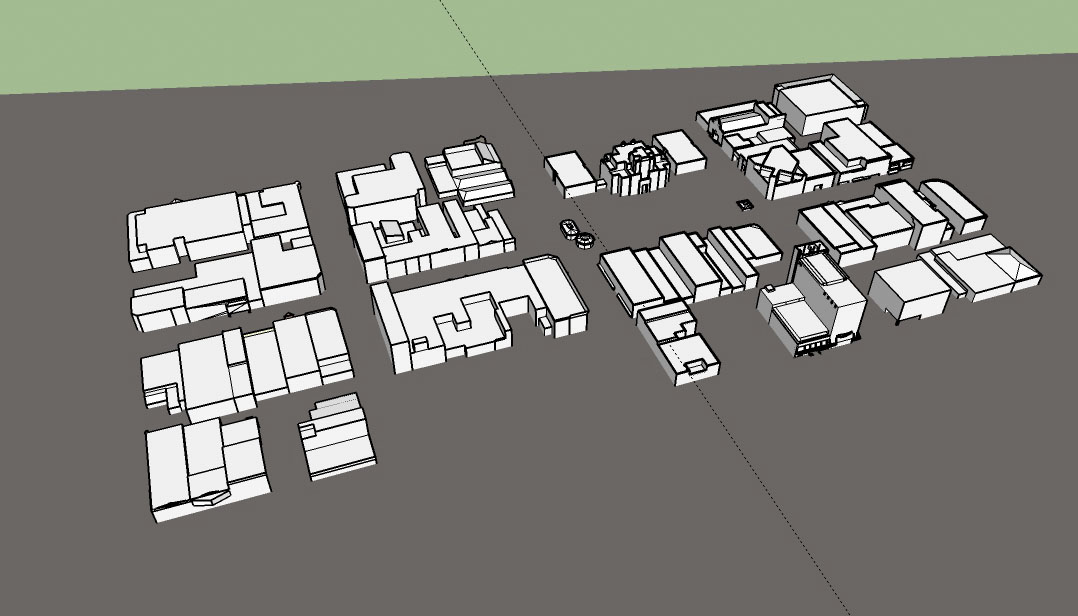Select the pair of small circular fountain objects
The image size is (1078, 616).
tap(576, 234)
